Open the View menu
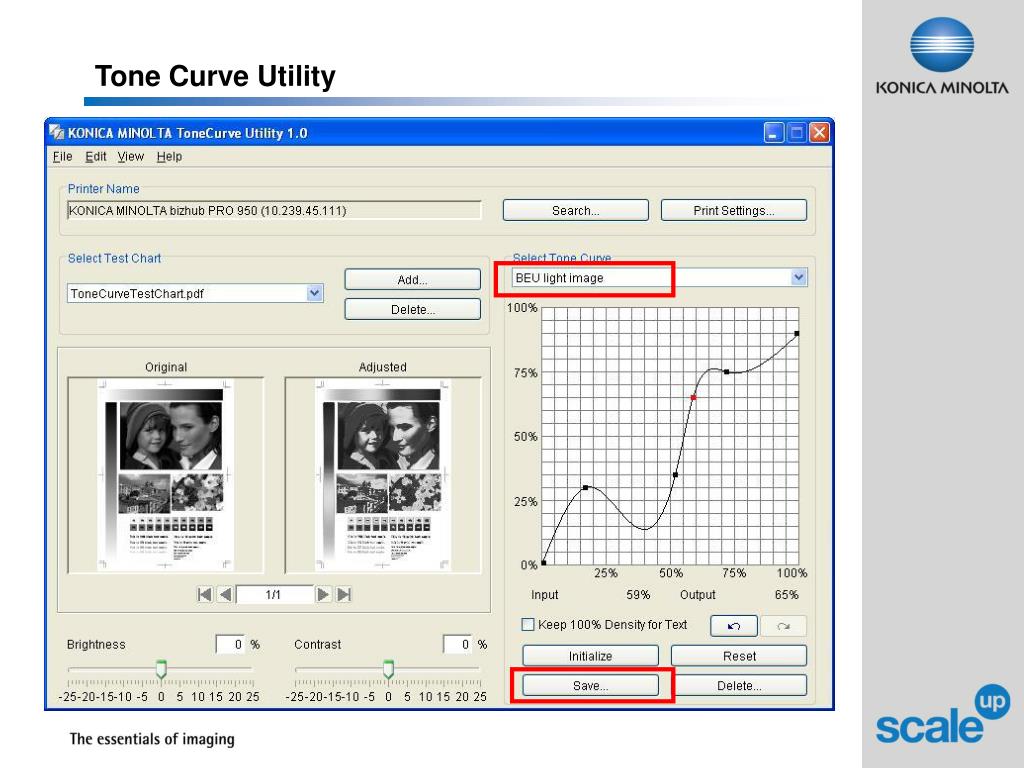Viewport: 1024px width, 768px height. coord(131,157)
